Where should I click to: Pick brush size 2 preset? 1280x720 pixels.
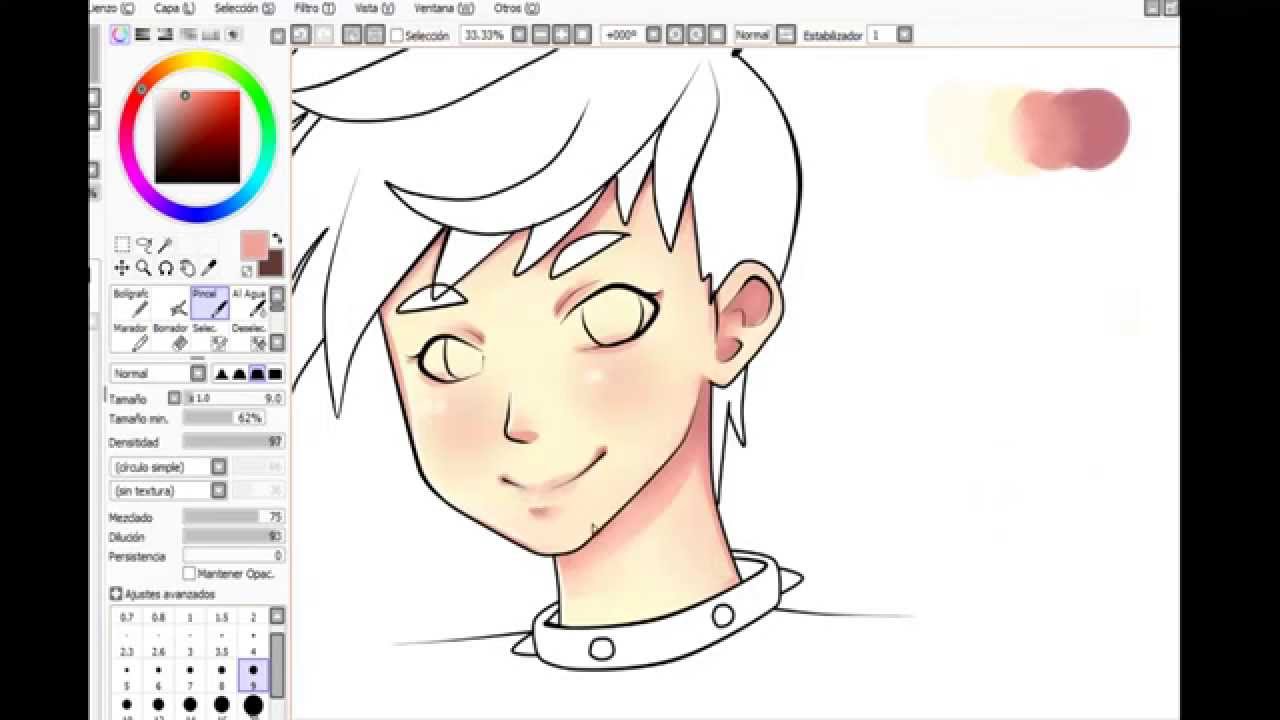253,618
